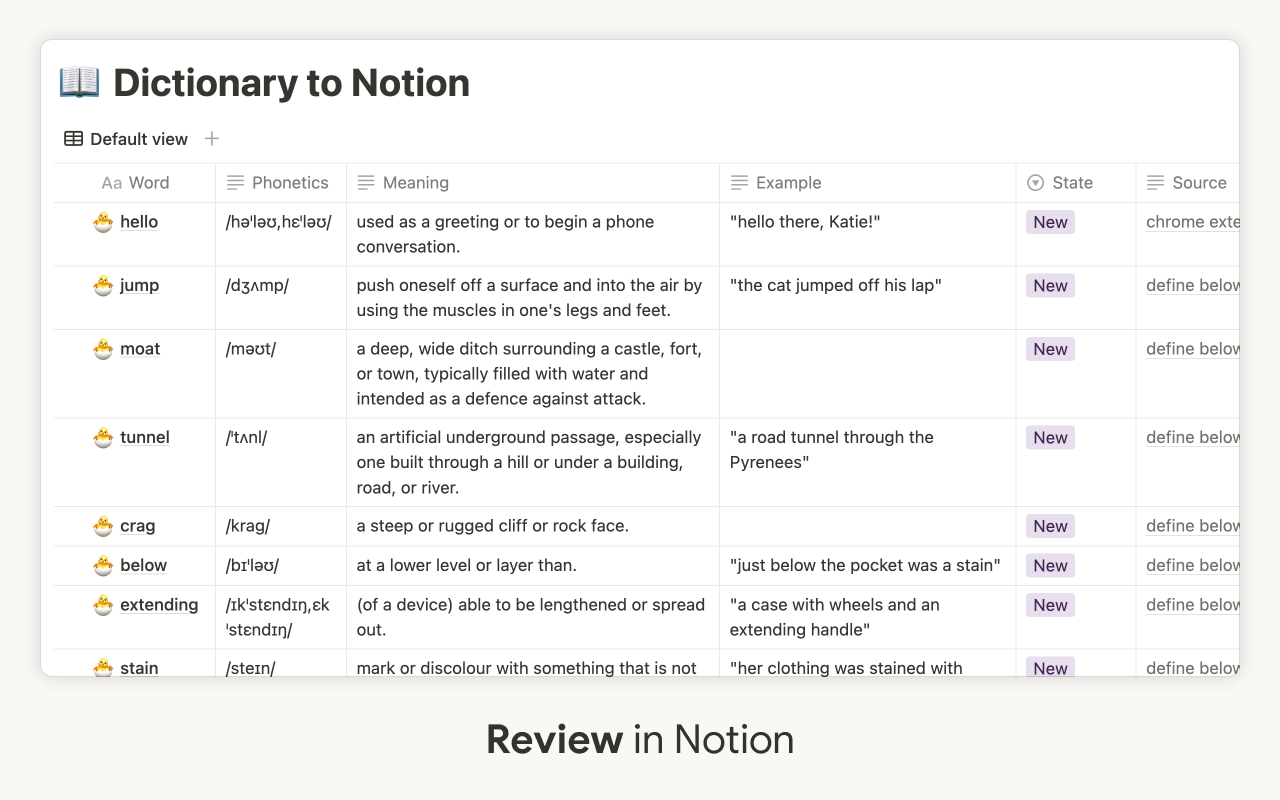Click the chick emoji beside tunnel

click(x=102, y=437)
